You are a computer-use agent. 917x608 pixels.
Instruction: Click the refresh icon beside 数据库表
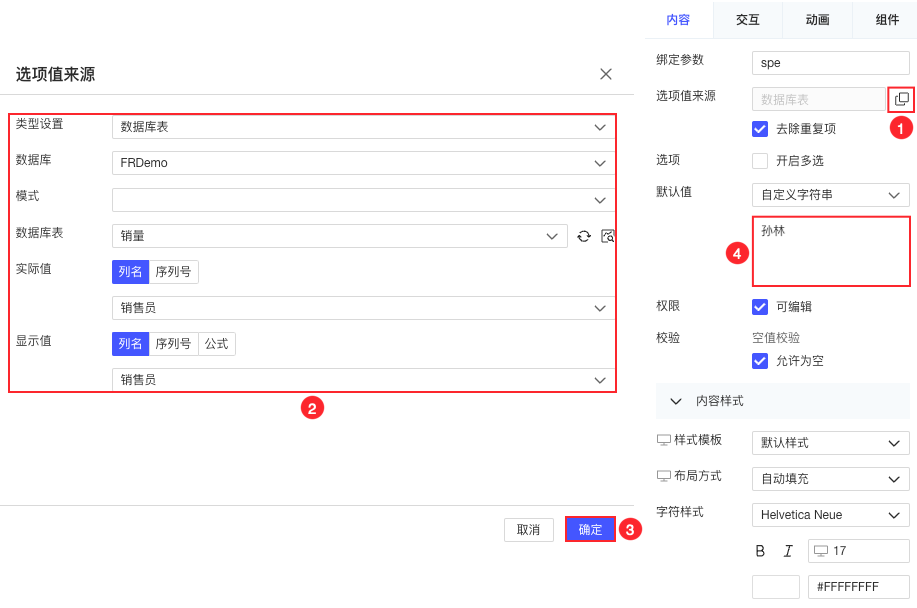(584, 236)
